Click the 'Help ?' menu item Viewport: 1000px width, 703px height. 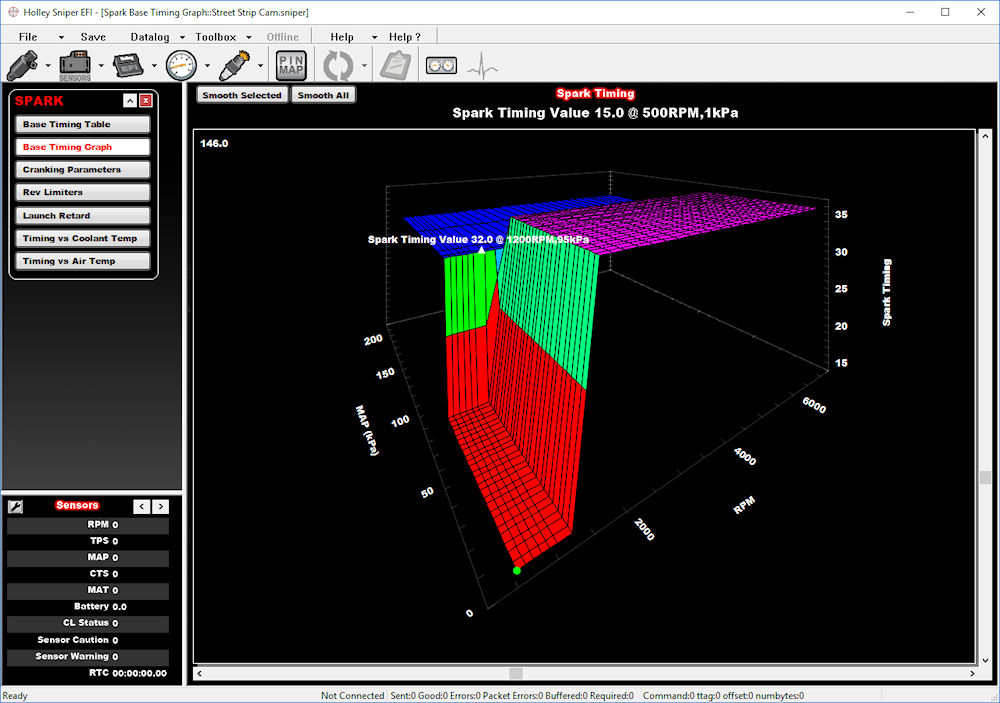(x=405, y=37)
